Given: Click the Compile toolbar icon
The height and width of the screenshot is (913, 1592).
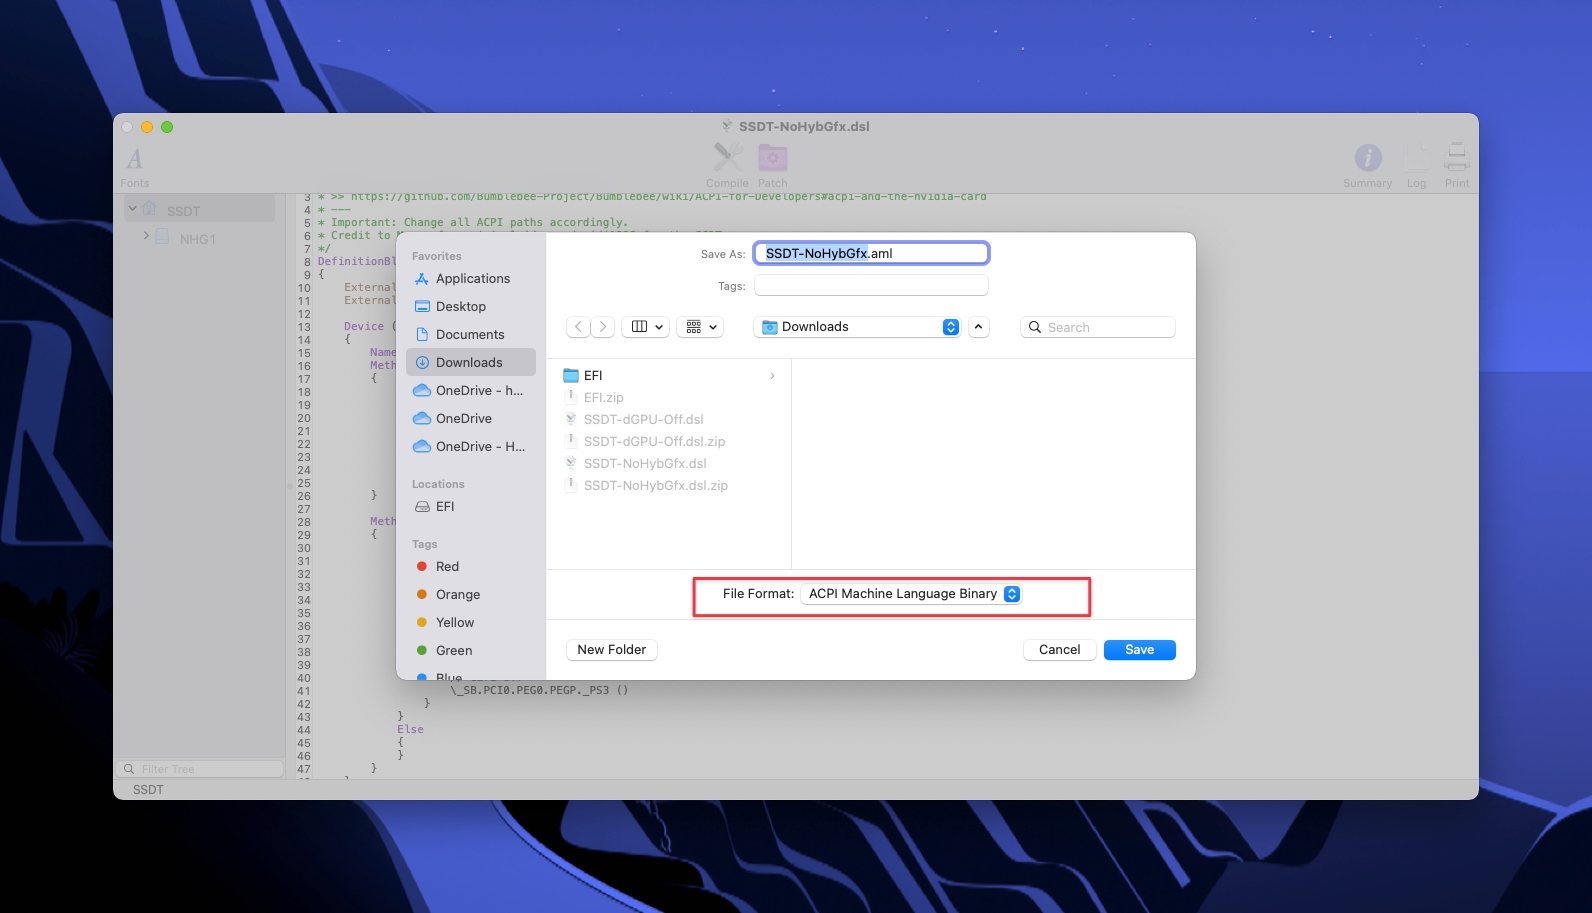Looking at the screenshot, I should pos(727,158).
